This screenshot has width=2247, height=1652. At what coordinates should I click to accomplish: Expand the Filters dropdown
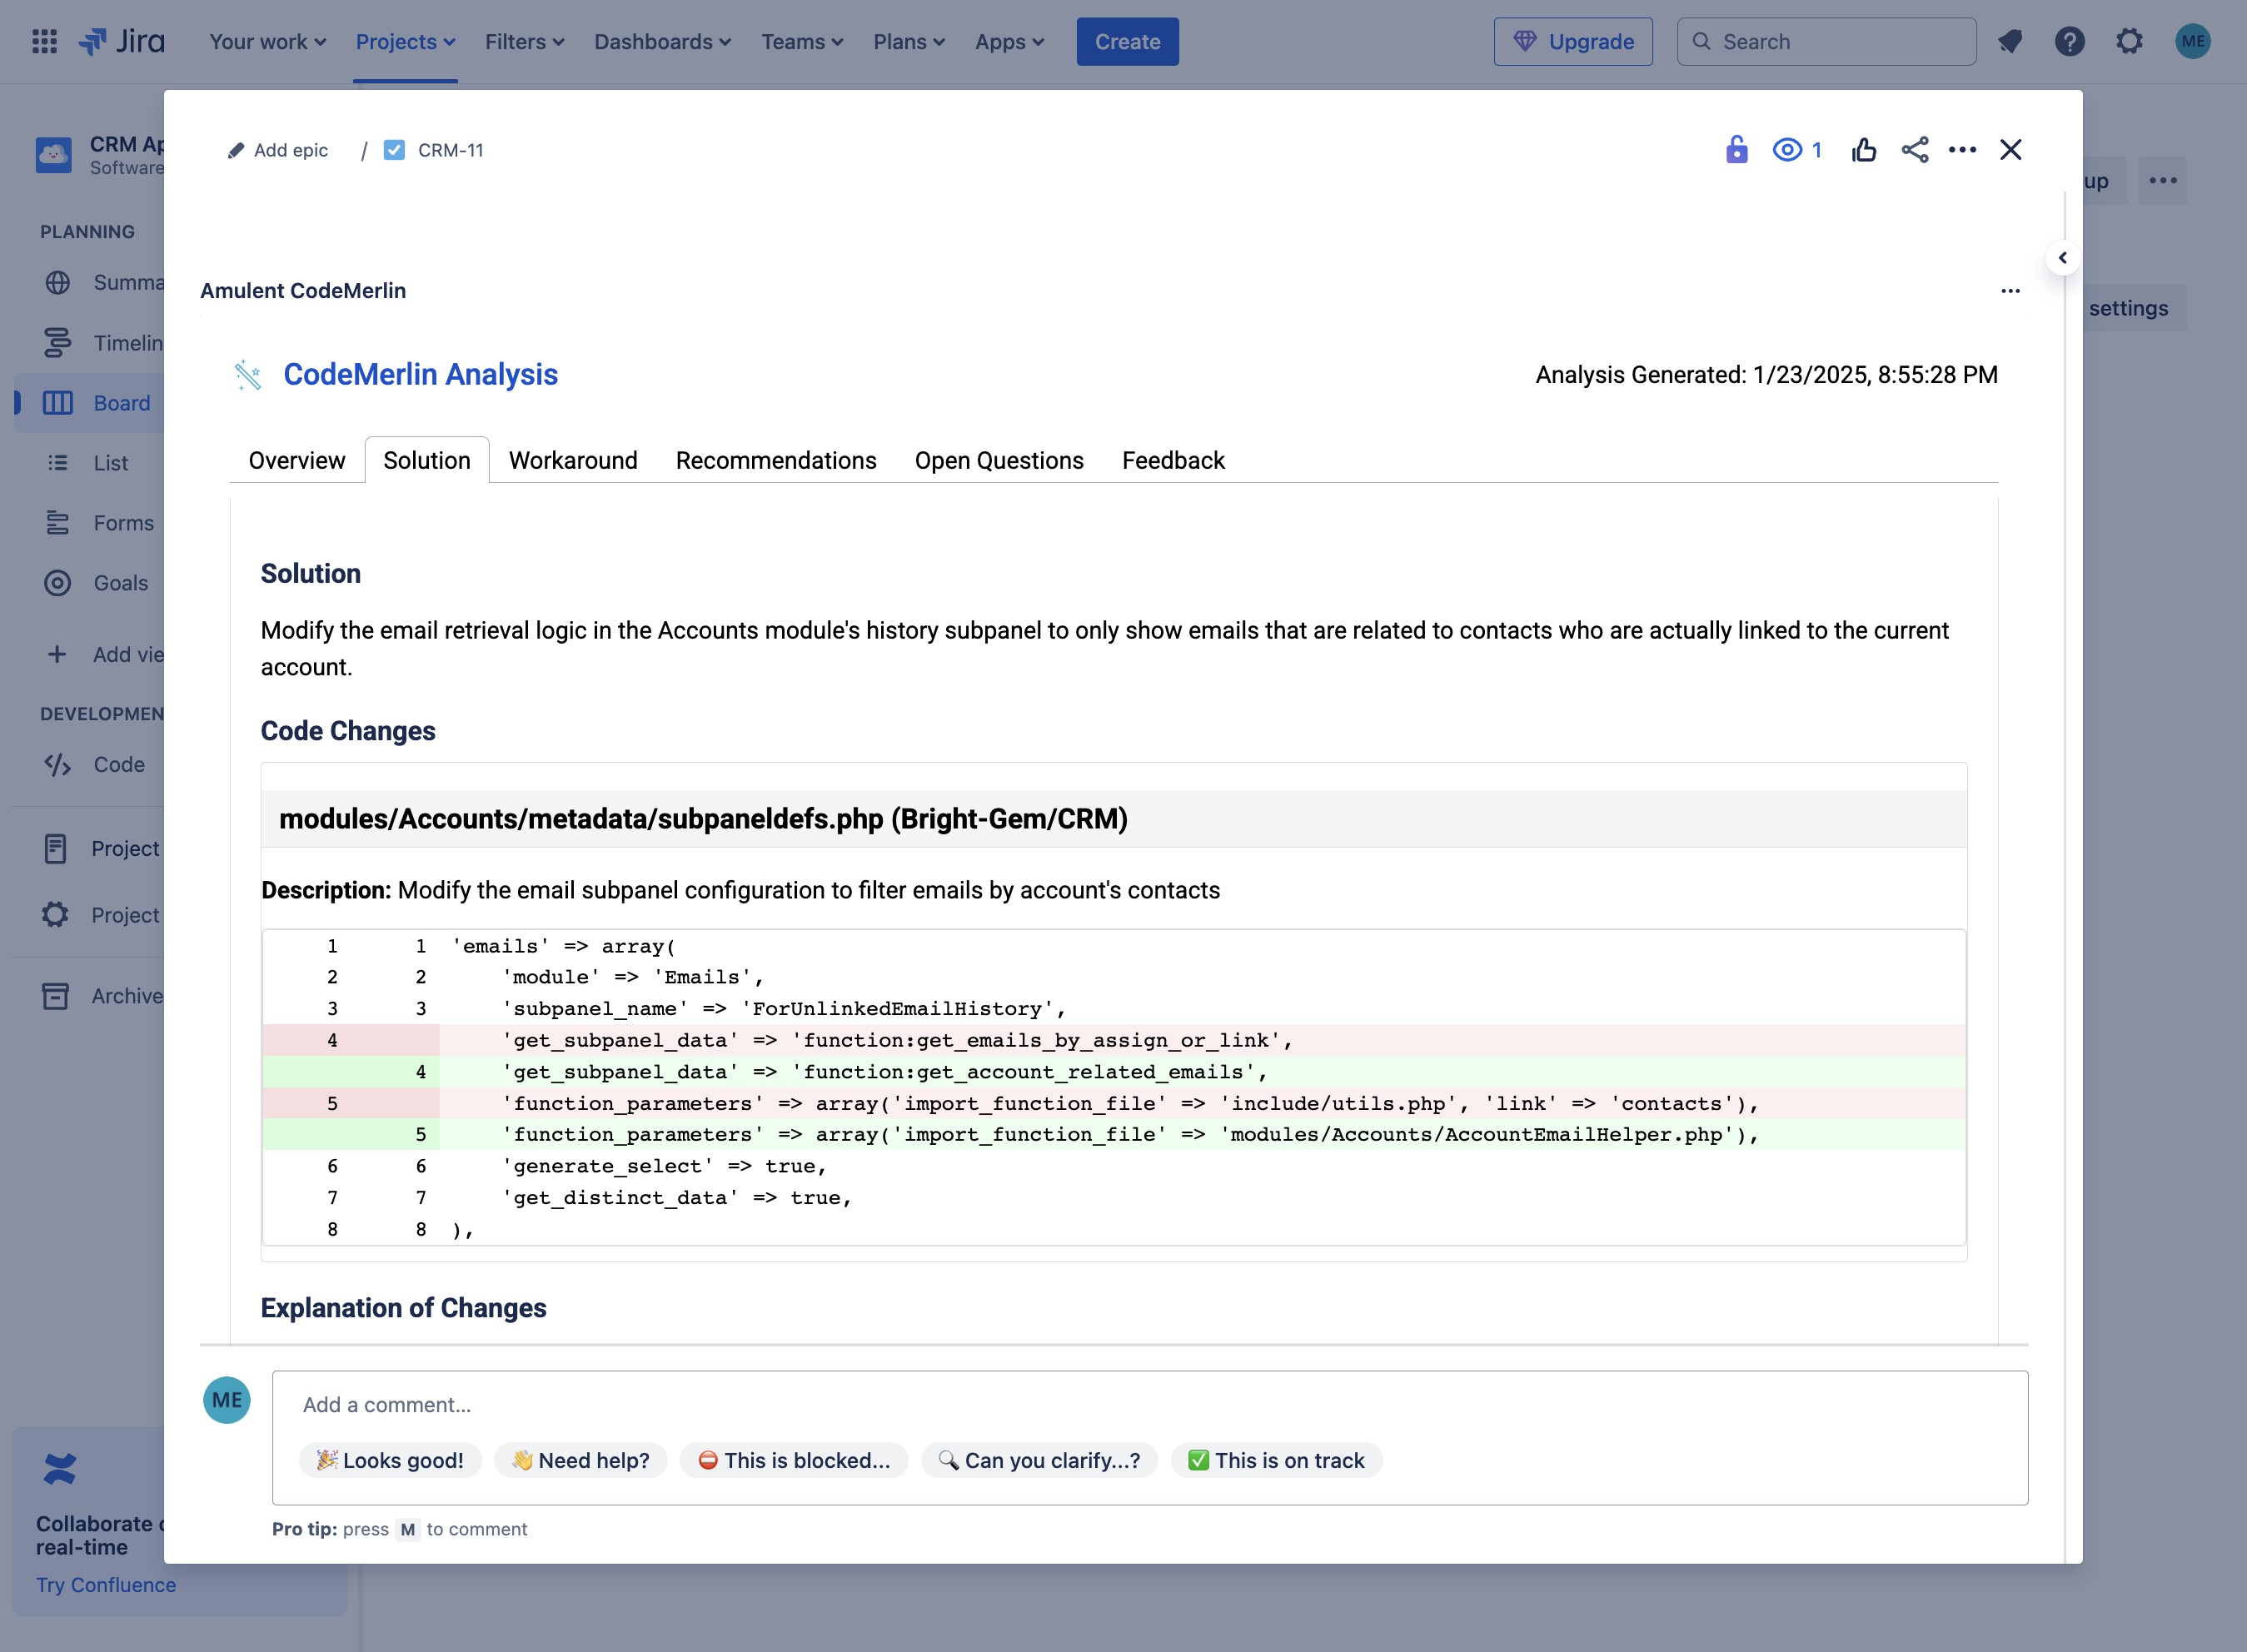tap(525, 42)
